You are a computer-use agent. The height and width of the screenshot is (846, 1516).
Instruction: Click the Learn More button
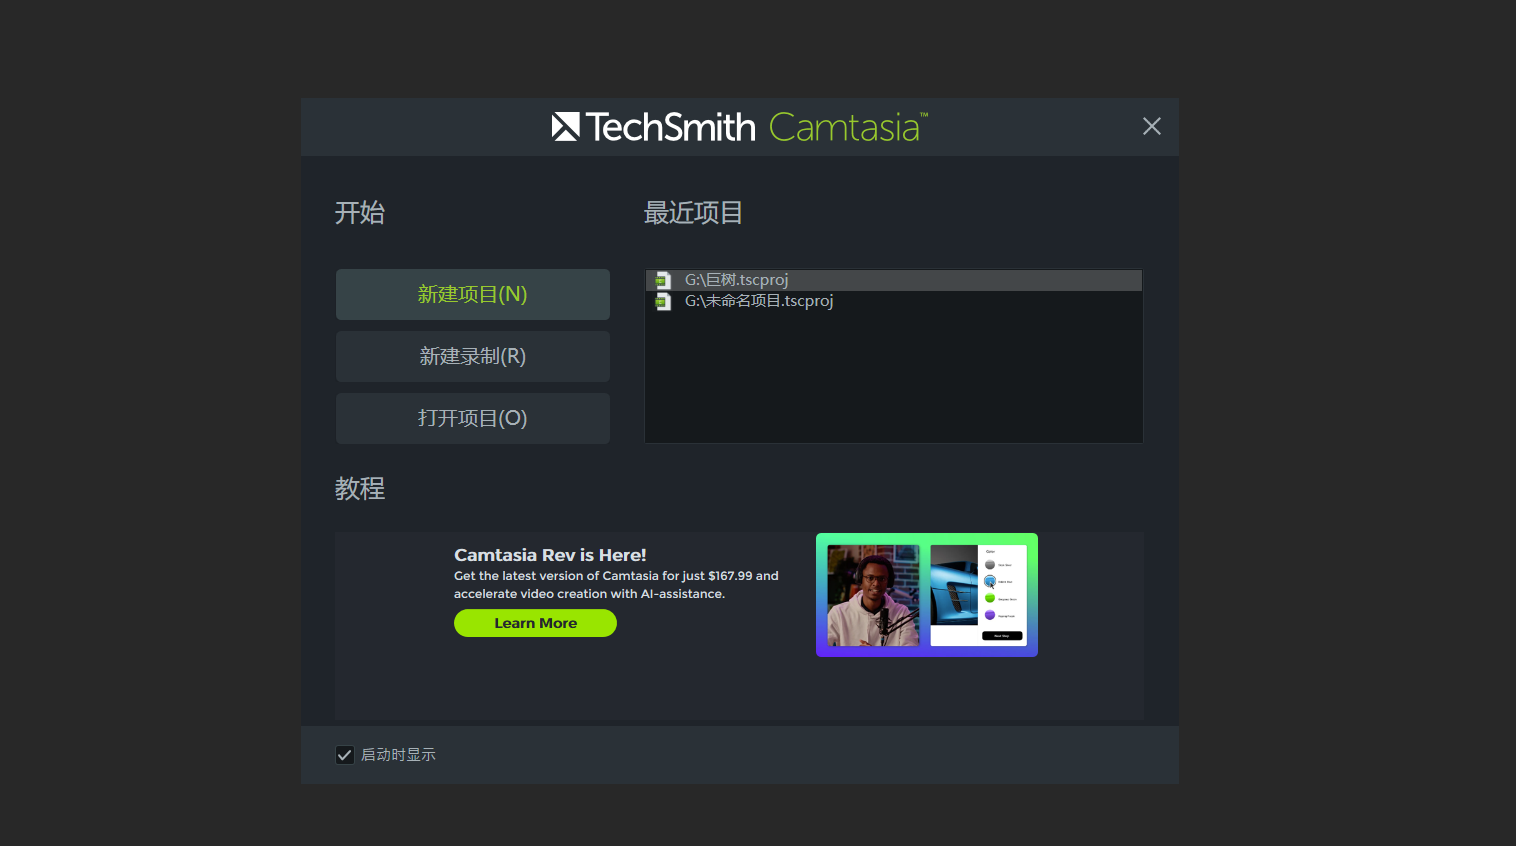coord(535,623)
